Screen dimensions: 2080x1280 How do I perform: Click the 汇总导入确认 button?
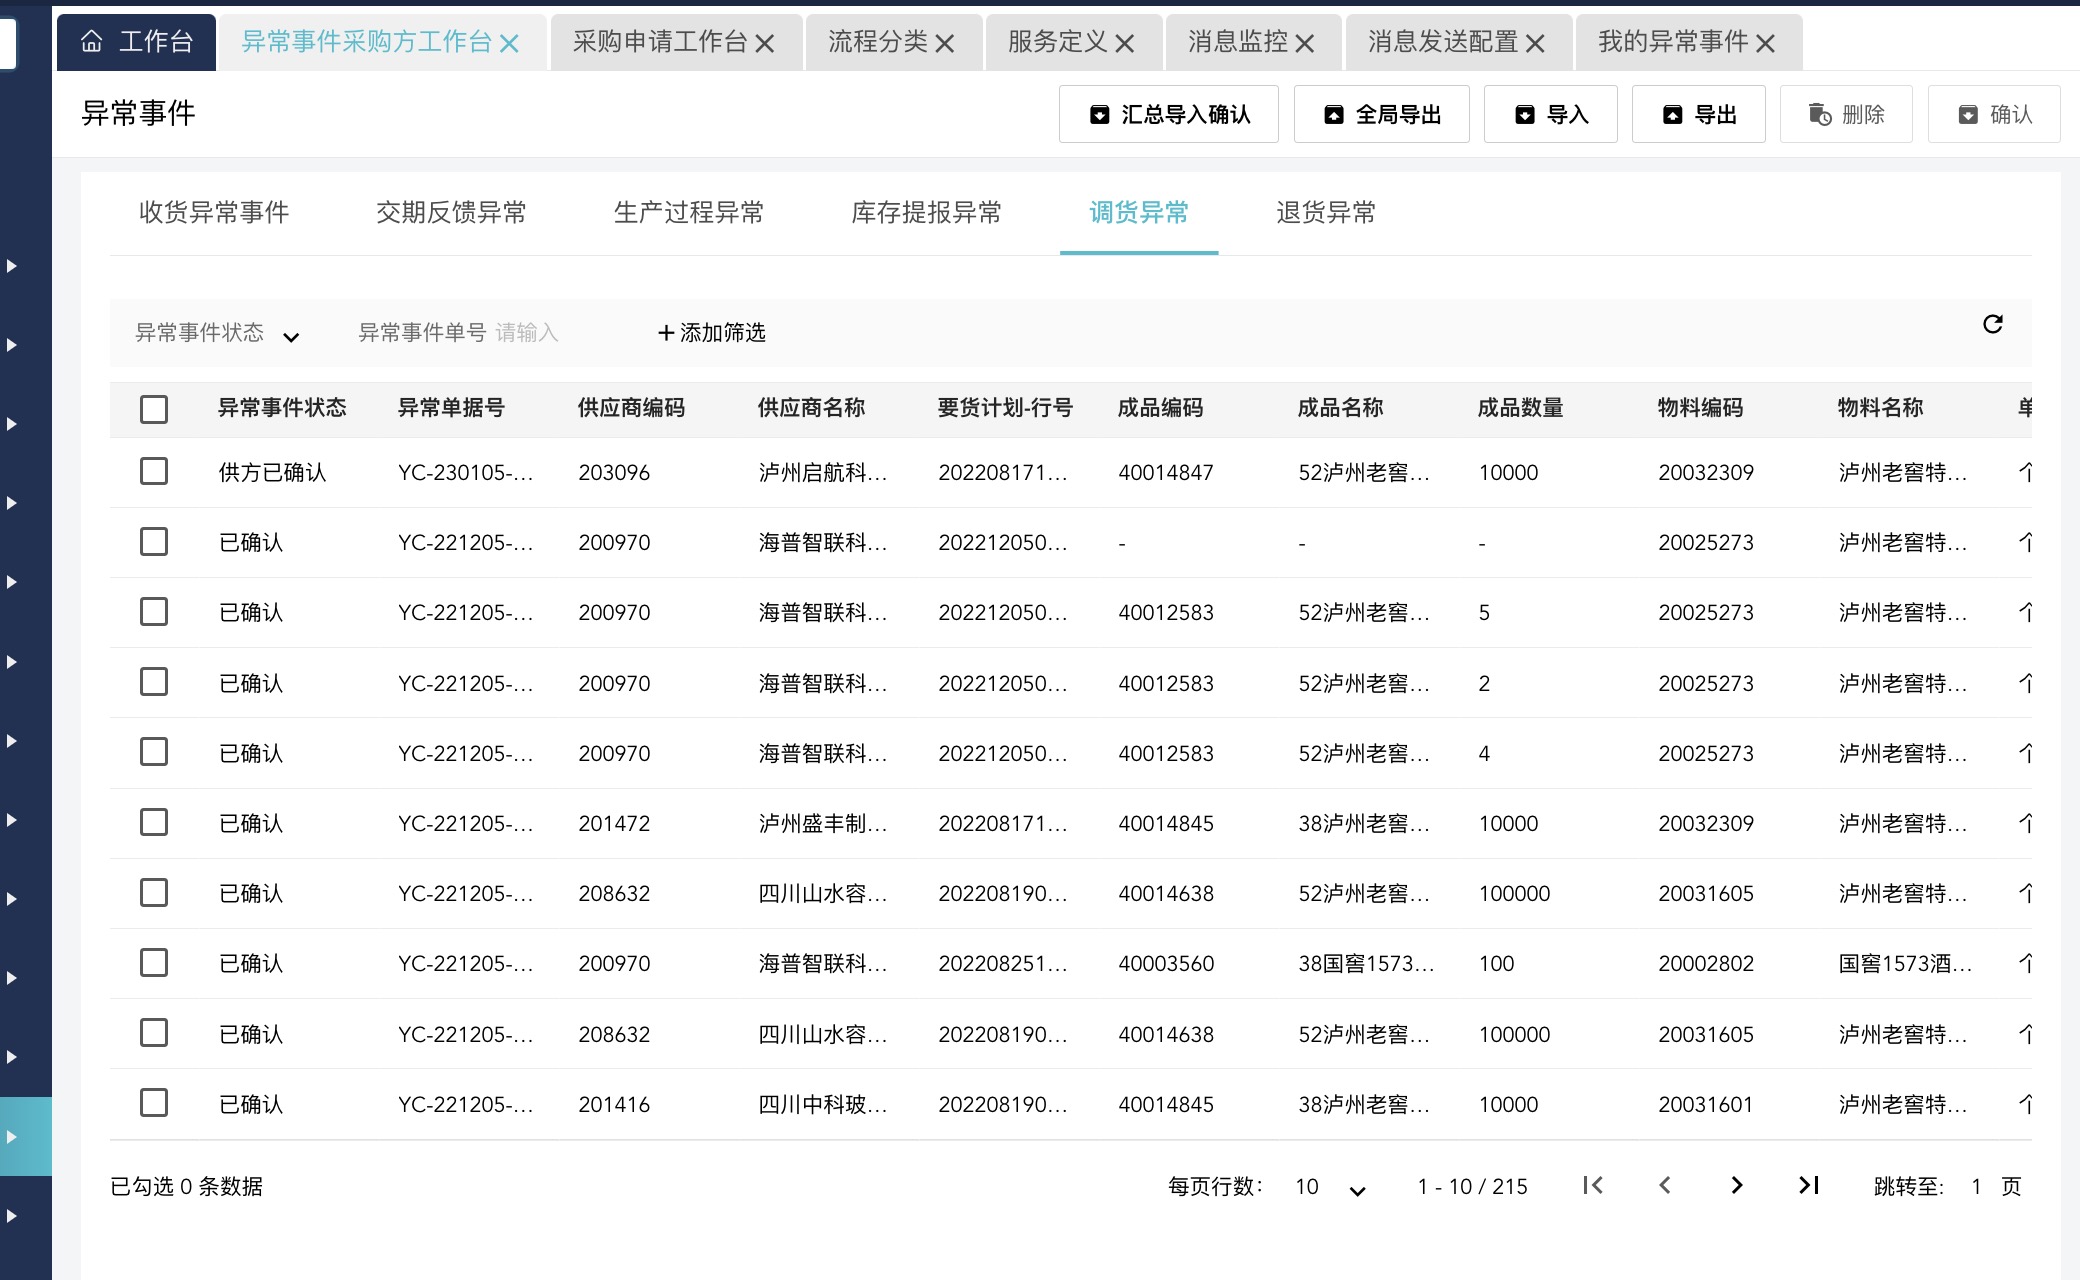(1169, 114)
